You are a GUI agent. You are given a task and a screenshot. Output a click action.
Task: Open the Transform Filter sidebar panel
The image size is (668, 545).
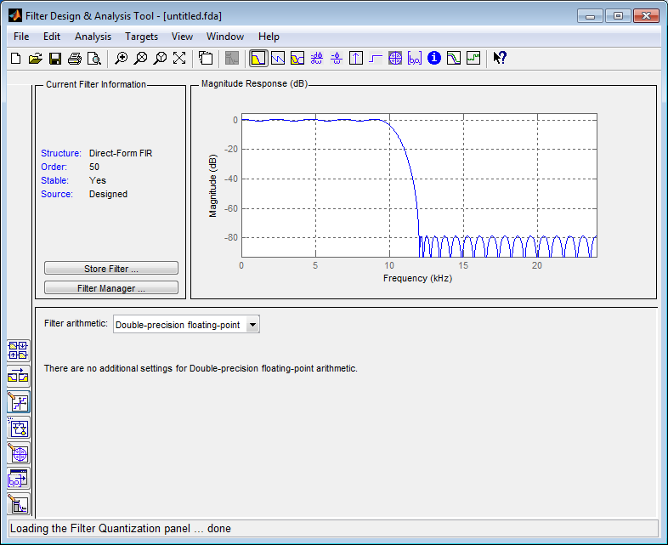coord(18,377)
